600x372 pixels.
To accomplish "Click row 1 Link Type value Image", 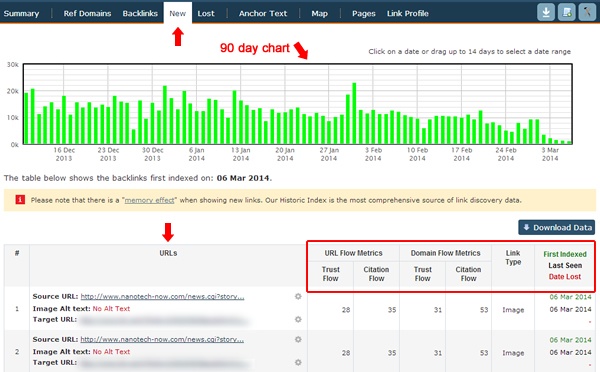I will tap(513, 310).
